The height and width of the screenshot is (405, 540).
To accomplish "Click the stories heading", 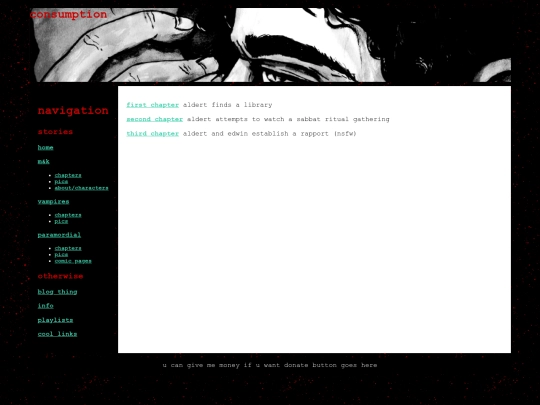I will click(x=55, y=132).
